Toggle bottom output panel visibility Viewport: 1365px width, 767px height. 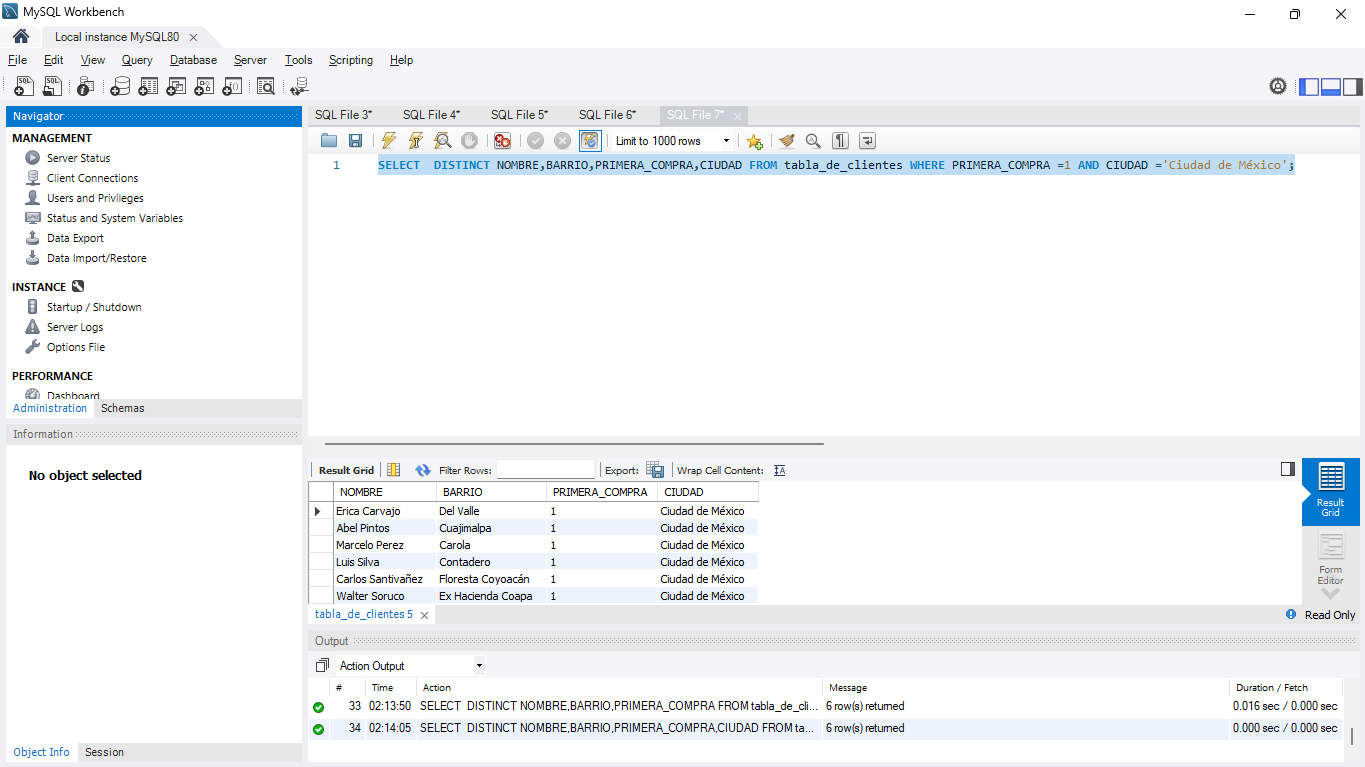(x=1331, y=87)
